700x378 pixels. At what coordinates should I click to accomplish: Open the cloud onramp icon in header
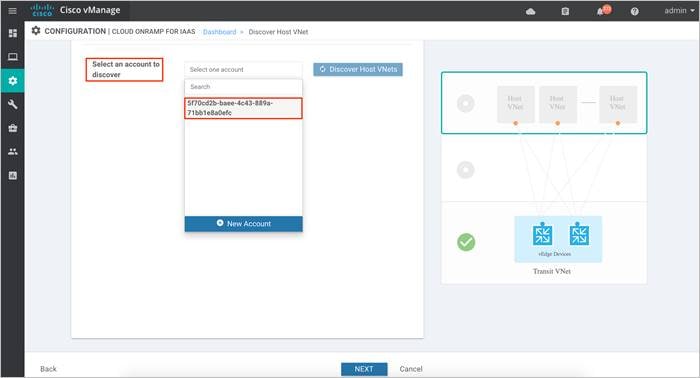click(530, 11)
